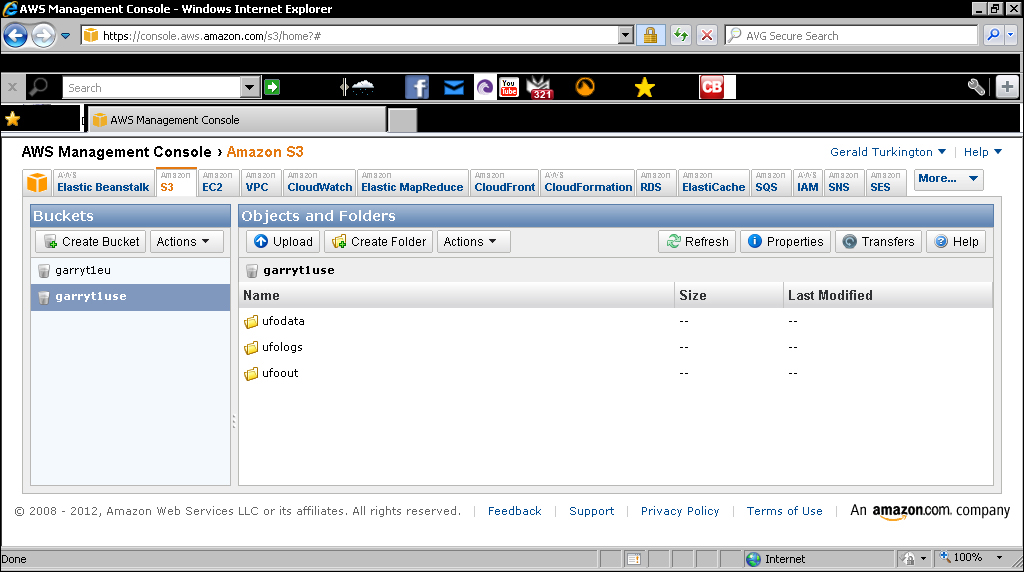Open the YouTube toolbar icon
The height and width of the screenshot is (572, 1024).
(509, 87)
